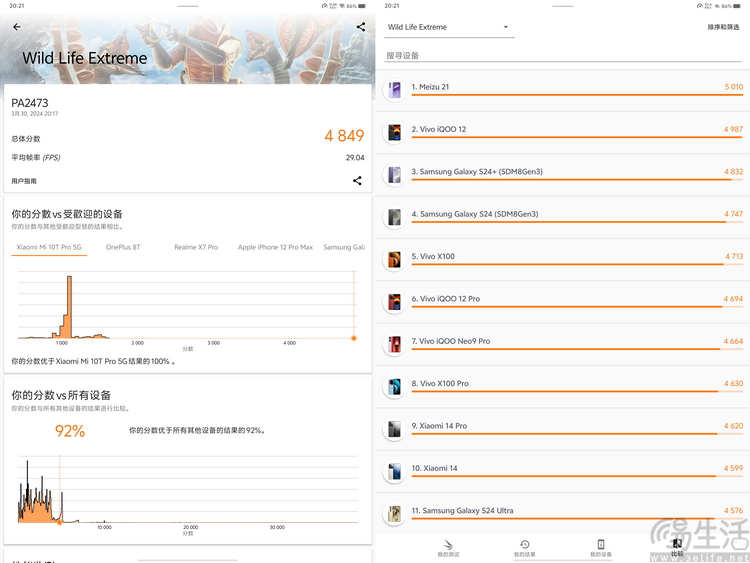Open Samsung Galaxy S24+ device thumbnail

tap(394, 175)
